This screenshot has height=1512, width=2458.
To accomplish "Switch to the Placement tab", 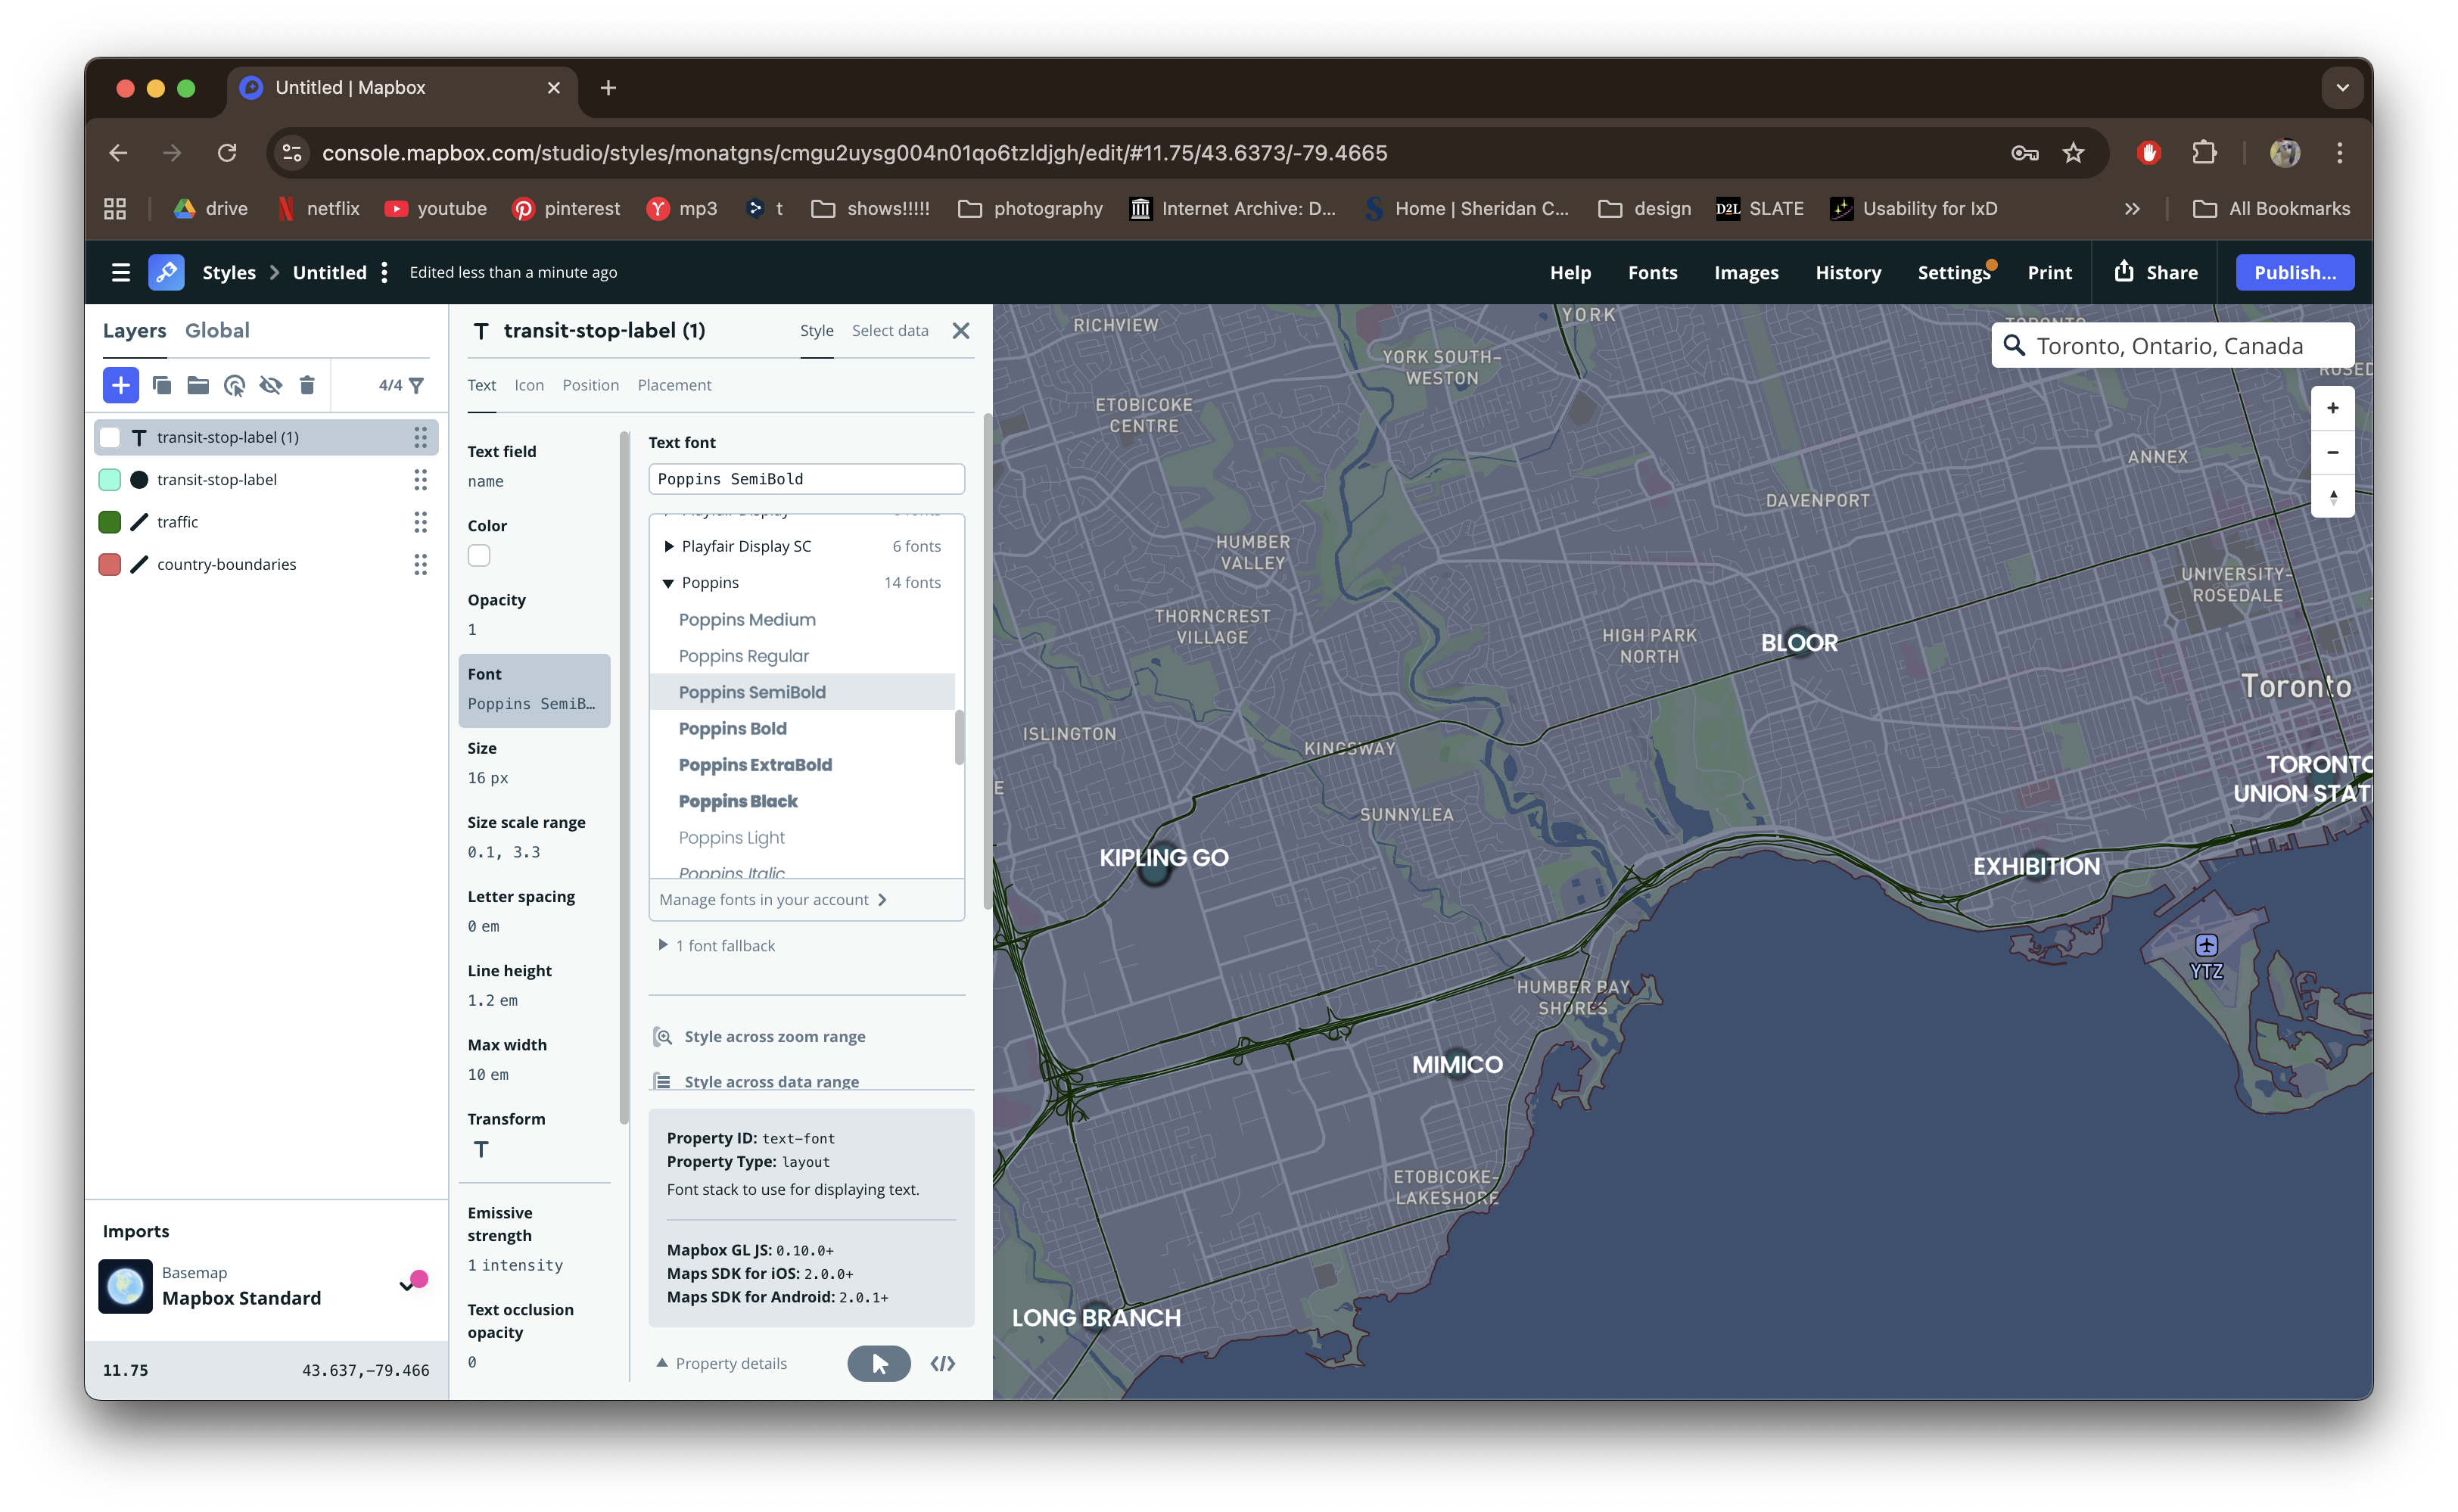I will tap(674, 385).
